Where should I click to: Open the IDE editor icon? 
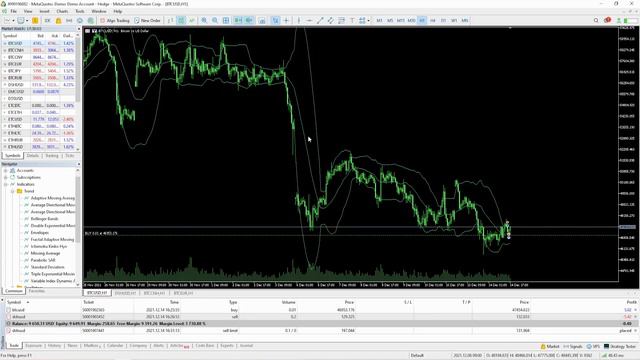pos(48,20)
